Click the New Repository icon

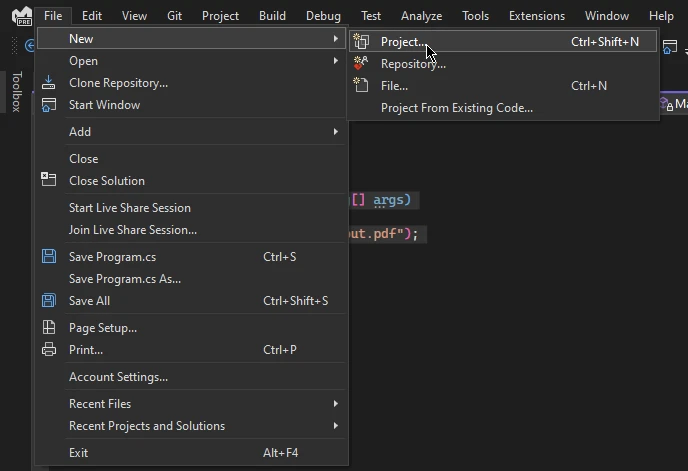pyautogui.click(x=362, y=64)
